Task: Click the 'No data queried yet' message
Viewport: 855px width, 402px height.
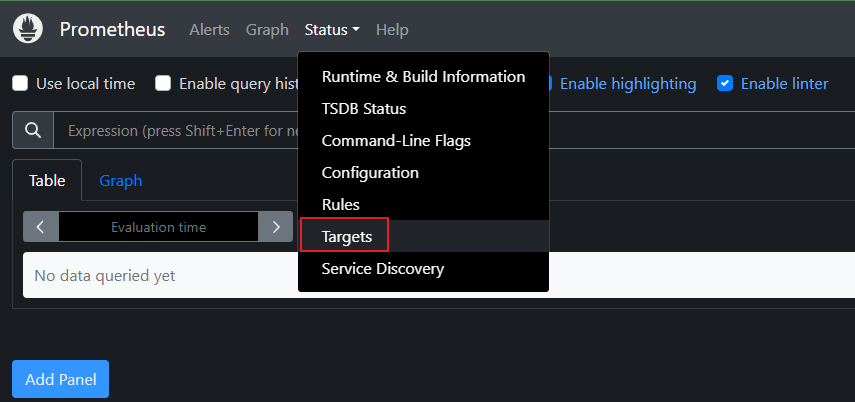Action: (105, 275)
